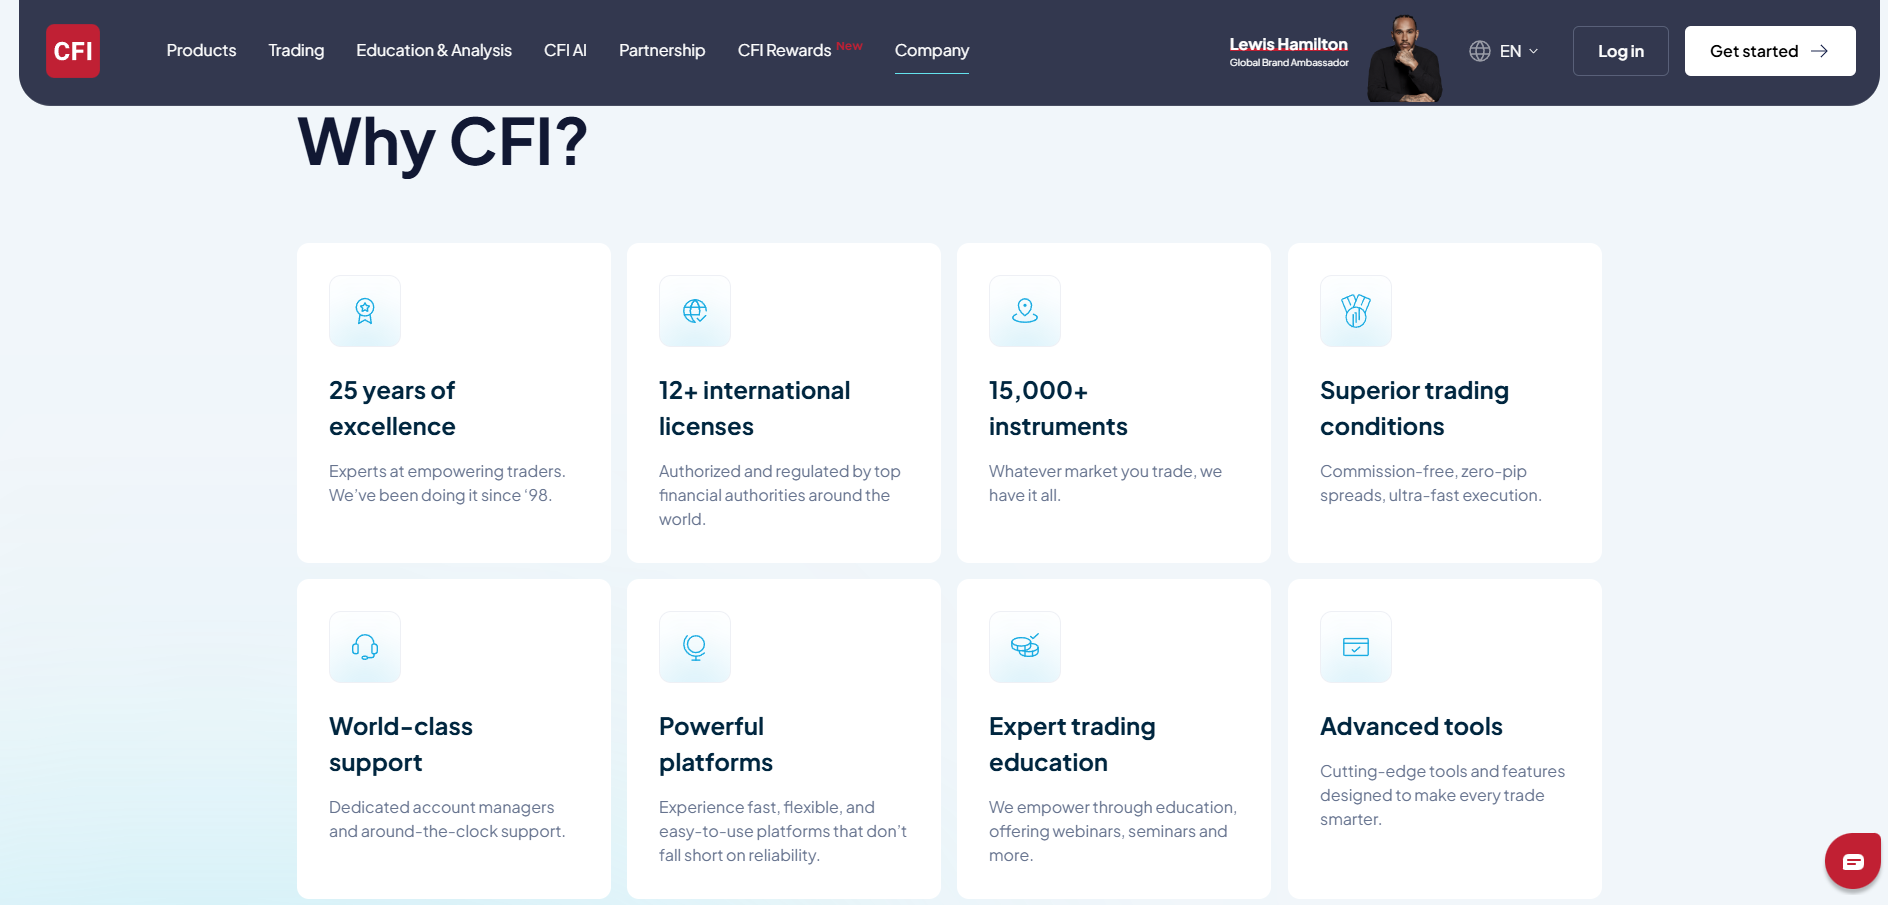
Task: Click the advanced tools window icon
Action: [1356, 647]
